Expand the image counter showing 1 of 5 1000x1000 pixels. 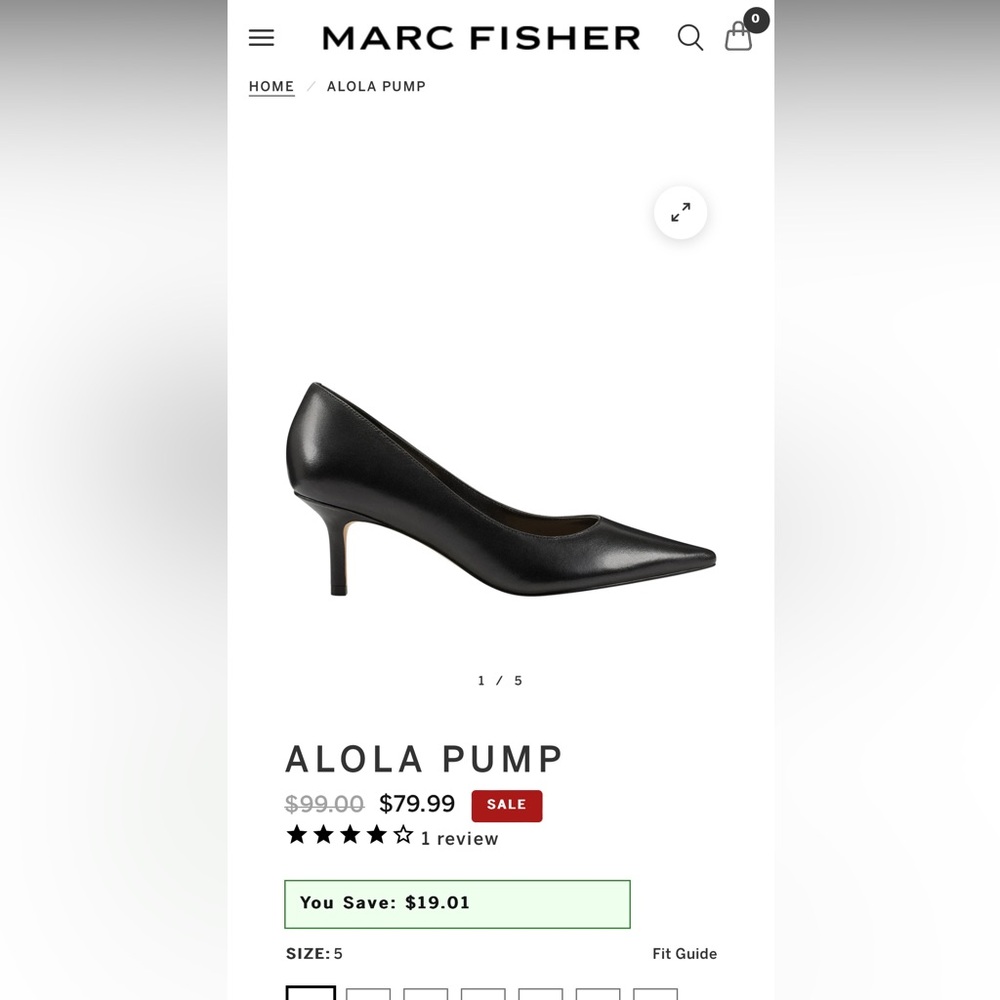point(499,680)
